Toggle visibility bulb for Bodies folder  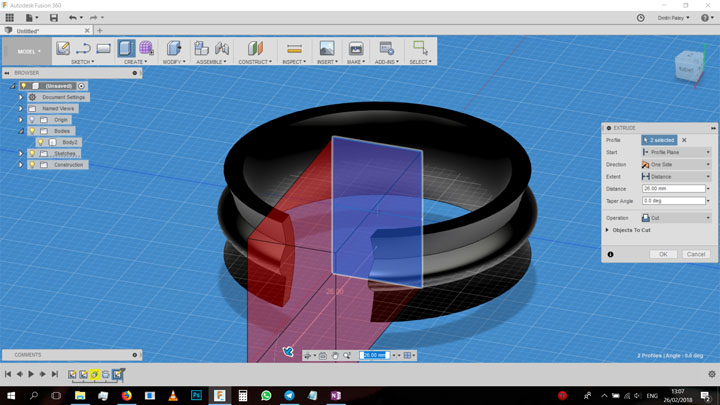(x=32, y=131)
